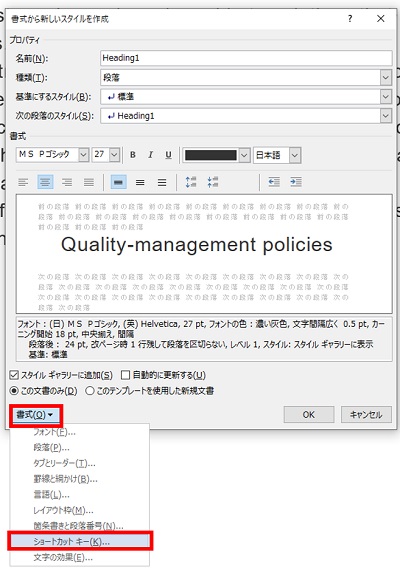The height and width of the screenshot is (578, 400).
Task: Choose ショートカット キー menu item
Action: point(80,542)
